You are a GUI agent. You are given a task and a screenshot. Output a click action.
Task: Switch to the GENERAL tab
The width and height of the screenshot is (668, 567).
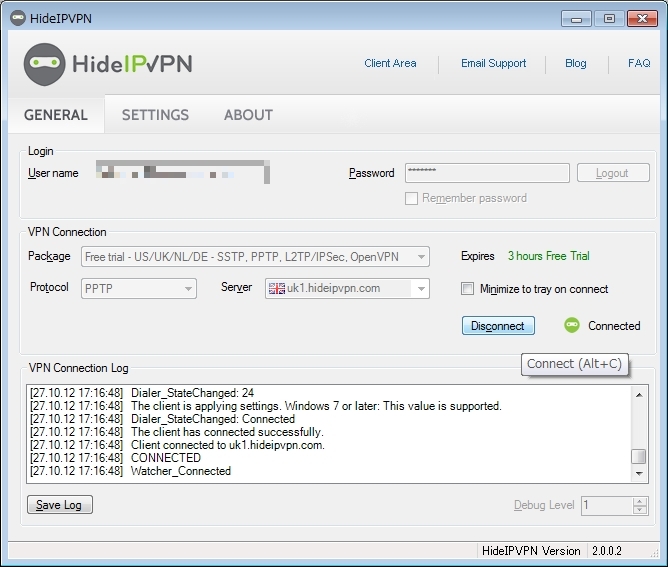[x=56, y=115]
